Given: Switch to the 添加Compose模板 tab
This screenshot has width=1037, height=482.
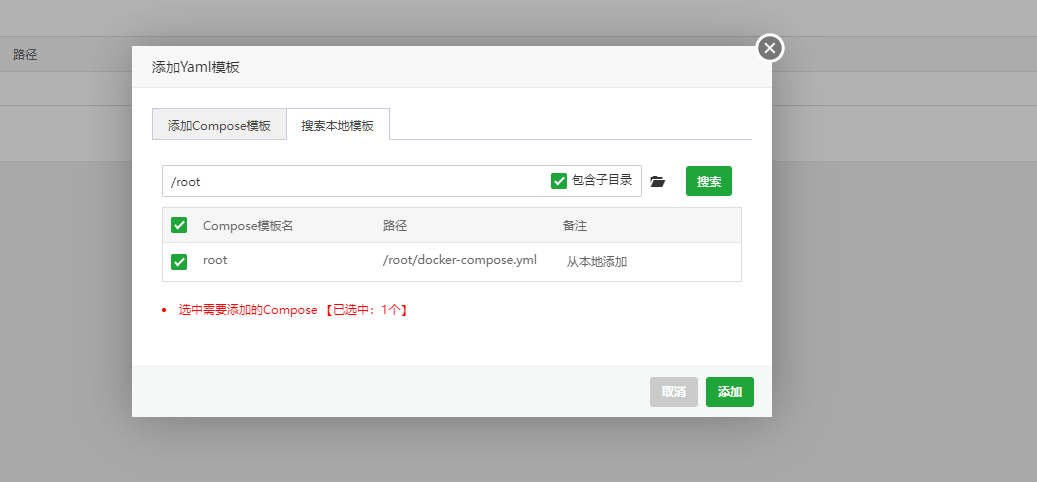Looking at the screenshot, I should (x=220, y=124).
